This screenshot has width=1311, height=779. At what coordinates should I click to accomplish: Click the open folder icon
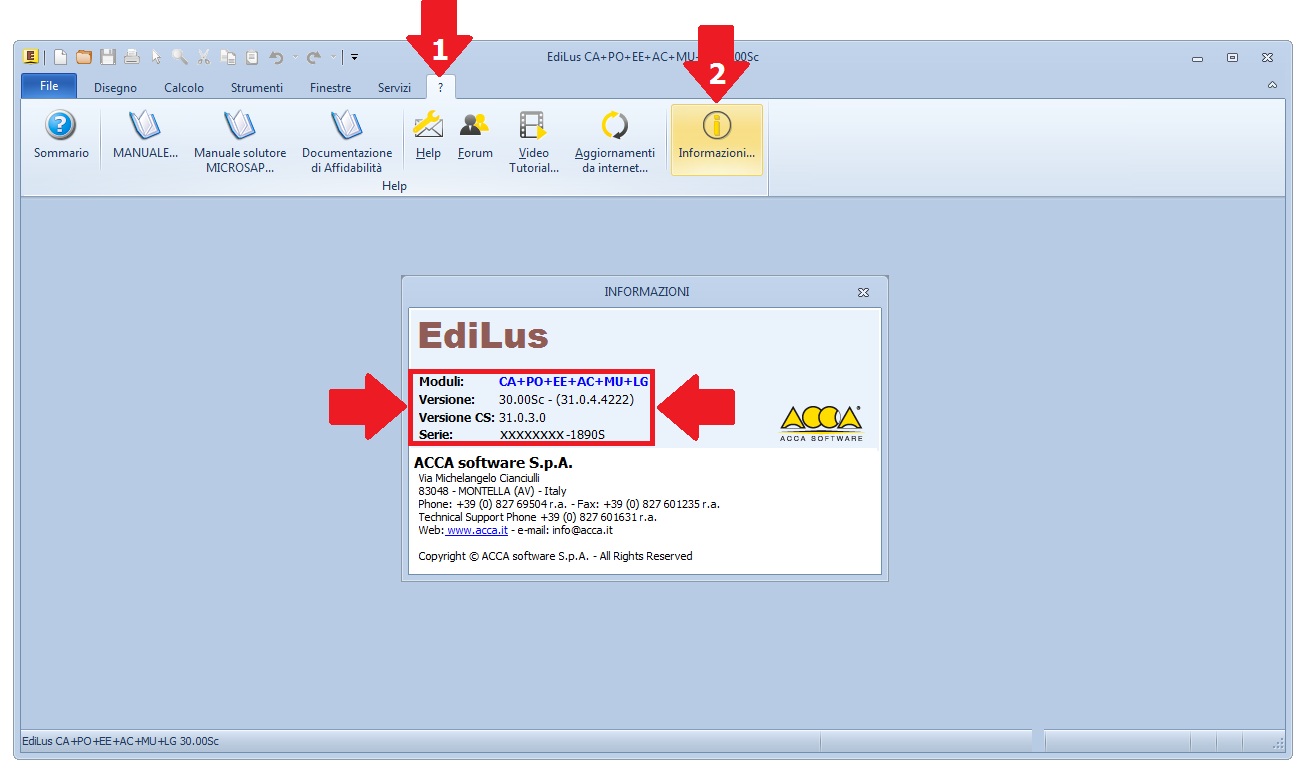point(84,57)
